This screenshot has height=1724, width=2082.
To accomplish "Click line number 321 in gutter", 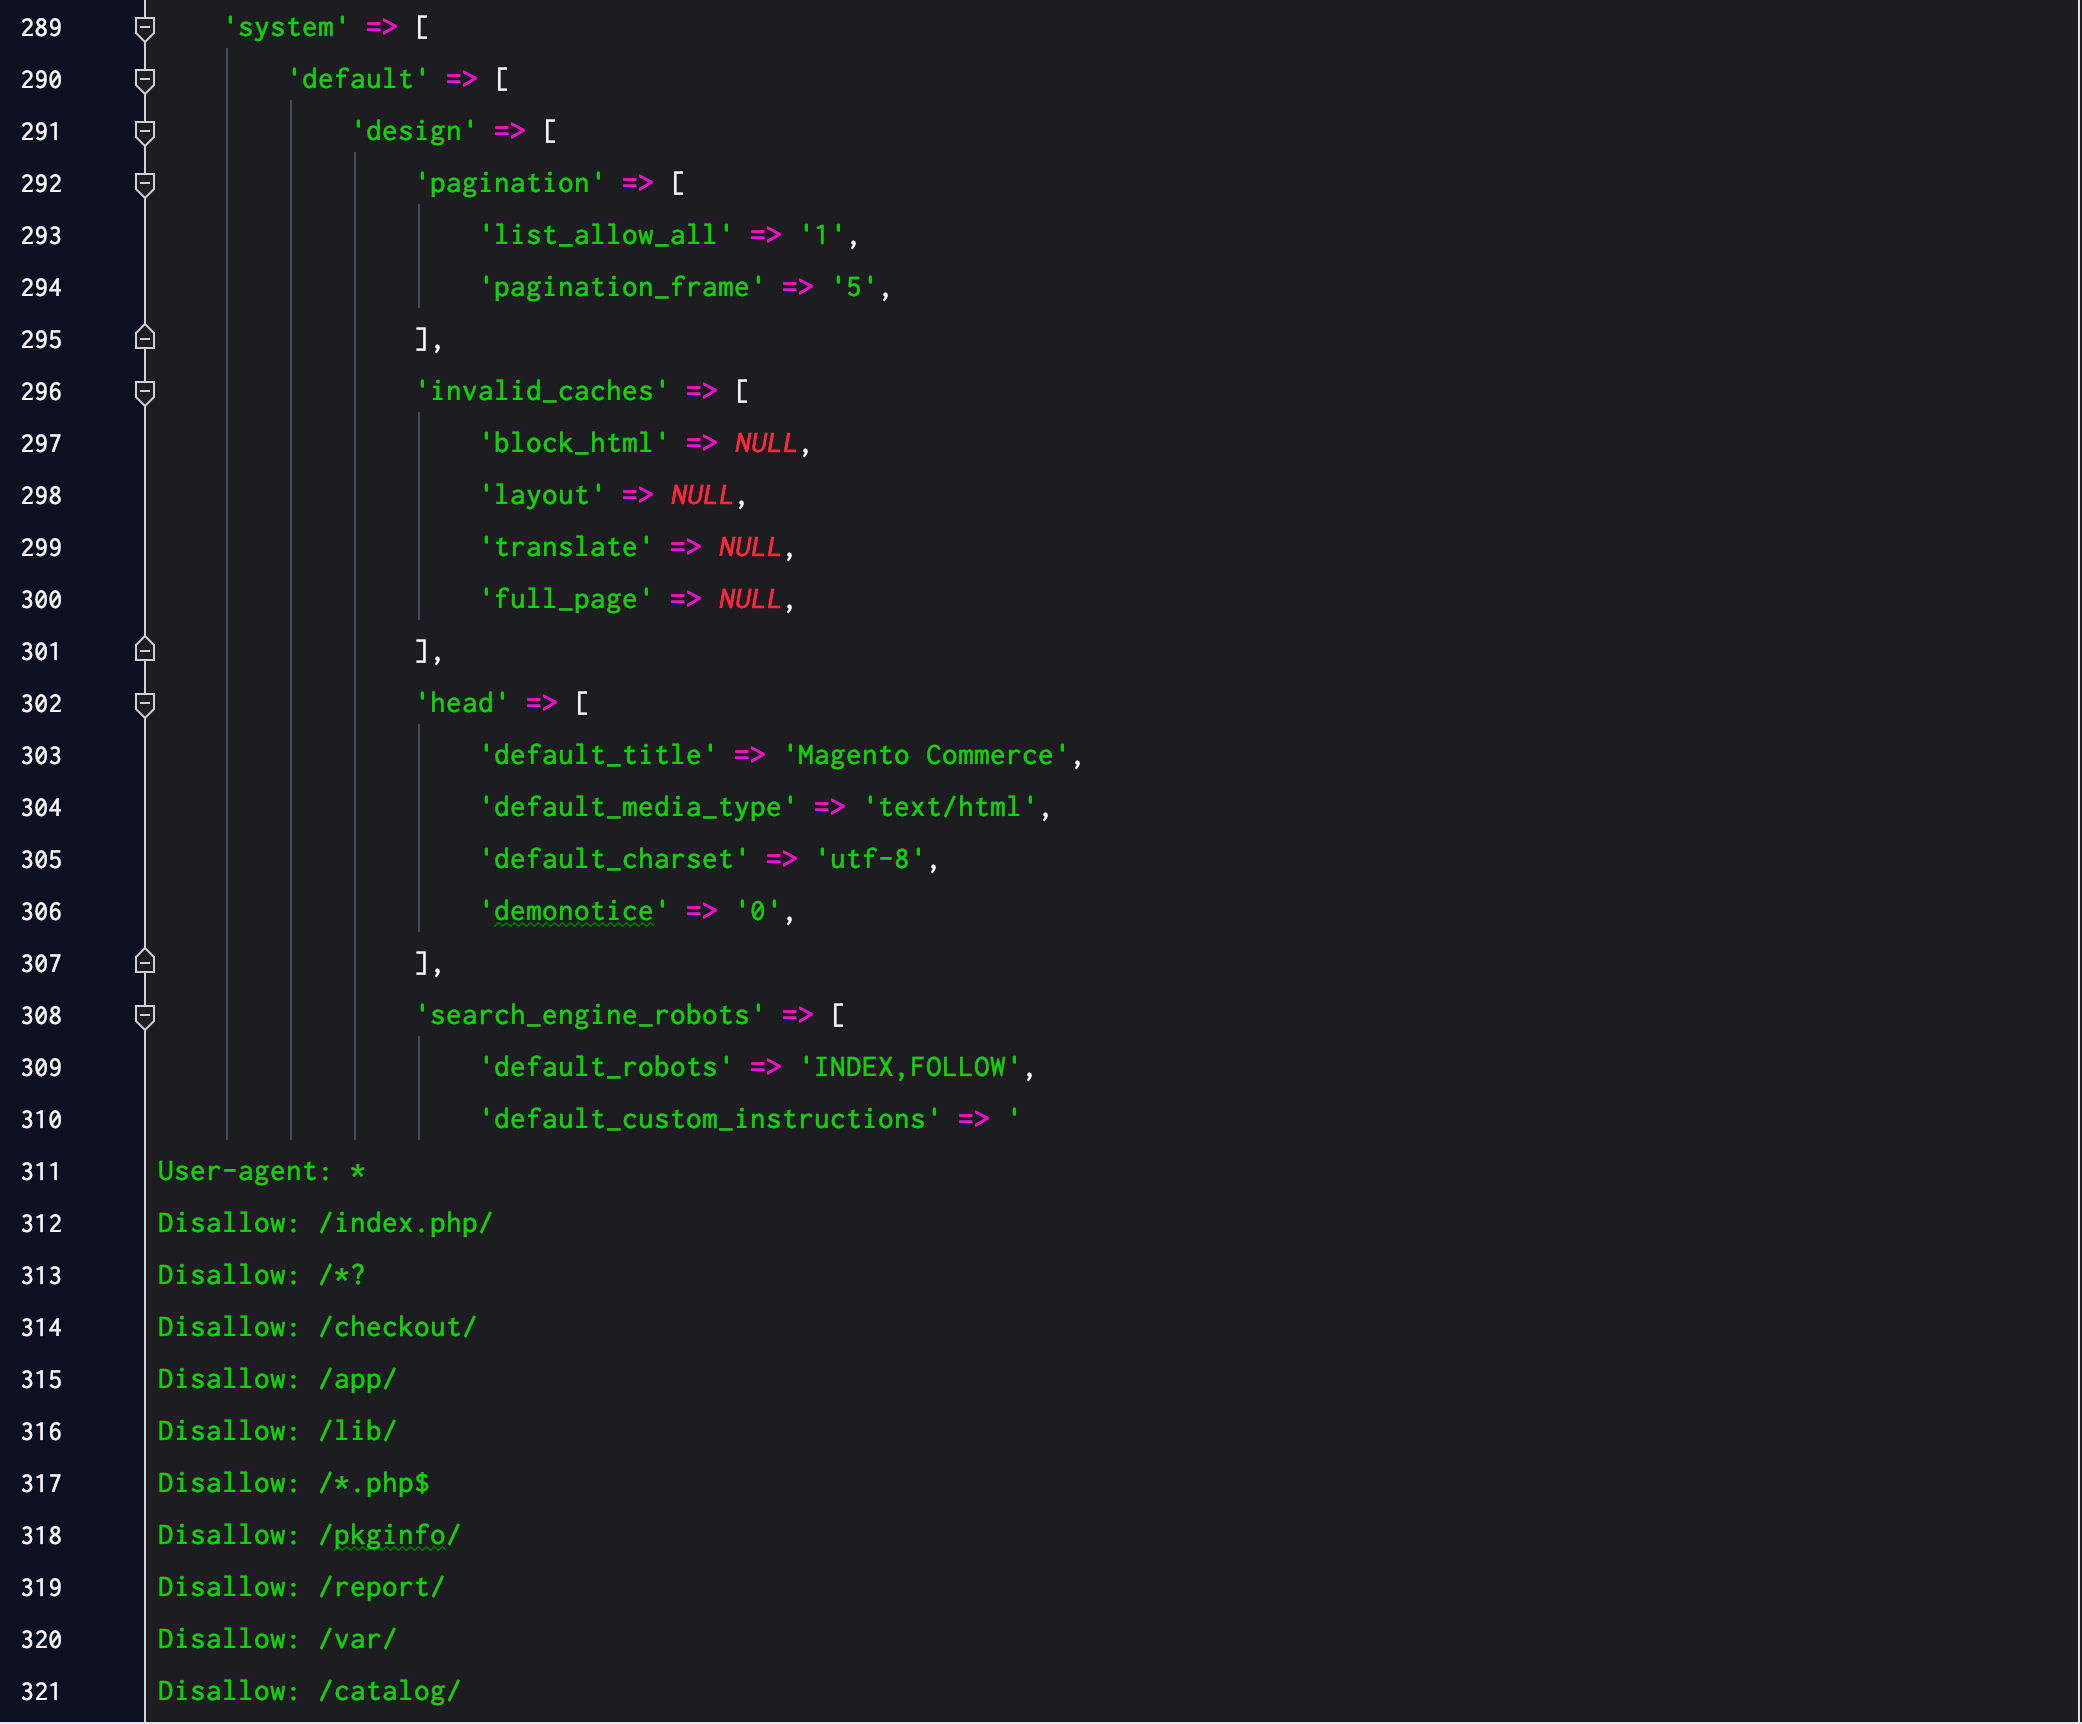I will [x=41, y=1692].
